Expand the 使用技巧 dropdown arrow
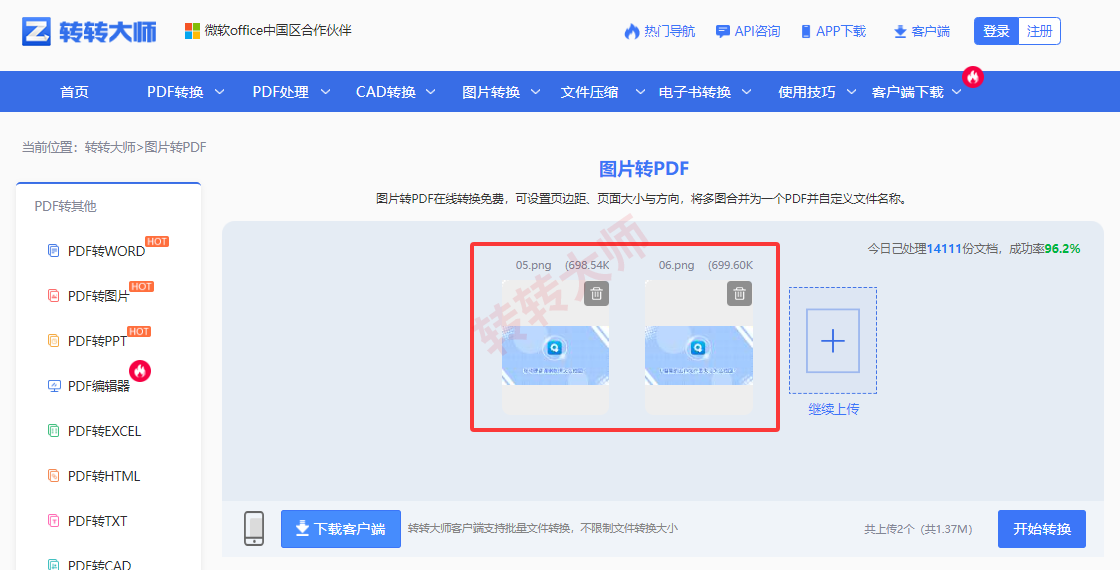This screenshot has height=570, width=1120. (x=851, y=91)
